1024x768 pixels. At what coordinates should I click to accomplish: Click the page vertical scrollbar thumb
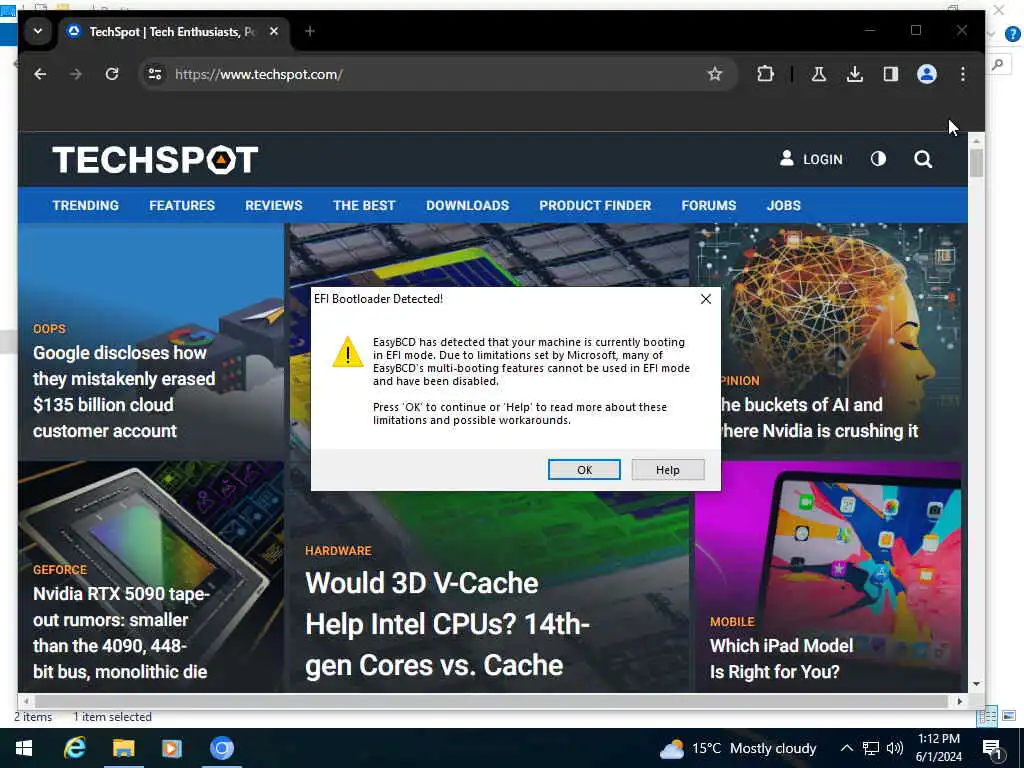pos(976,163)
